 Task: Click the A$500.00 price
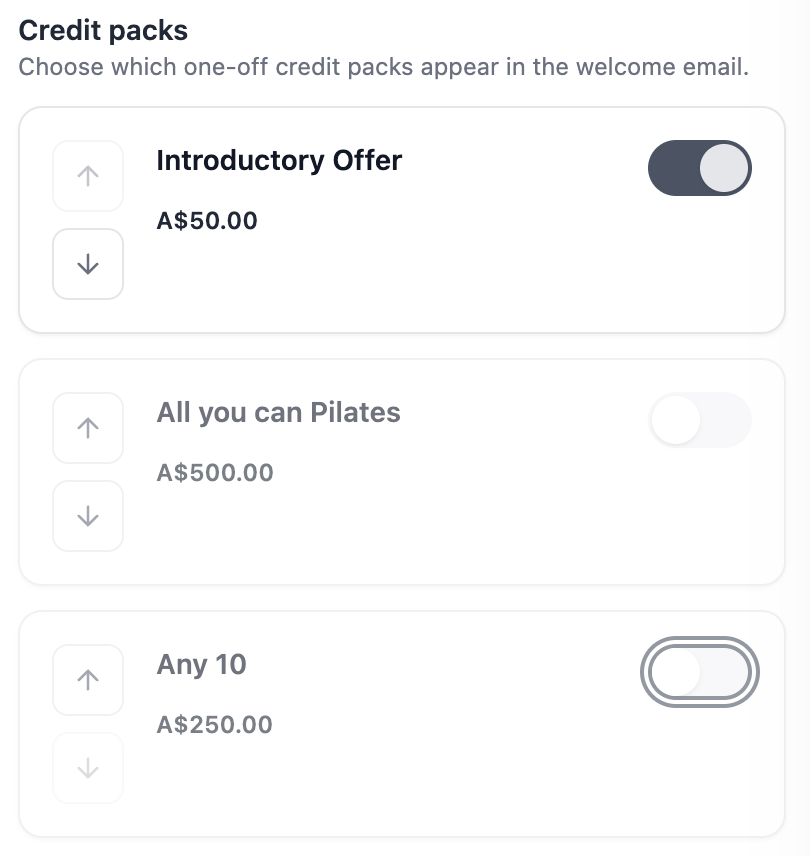214,473
